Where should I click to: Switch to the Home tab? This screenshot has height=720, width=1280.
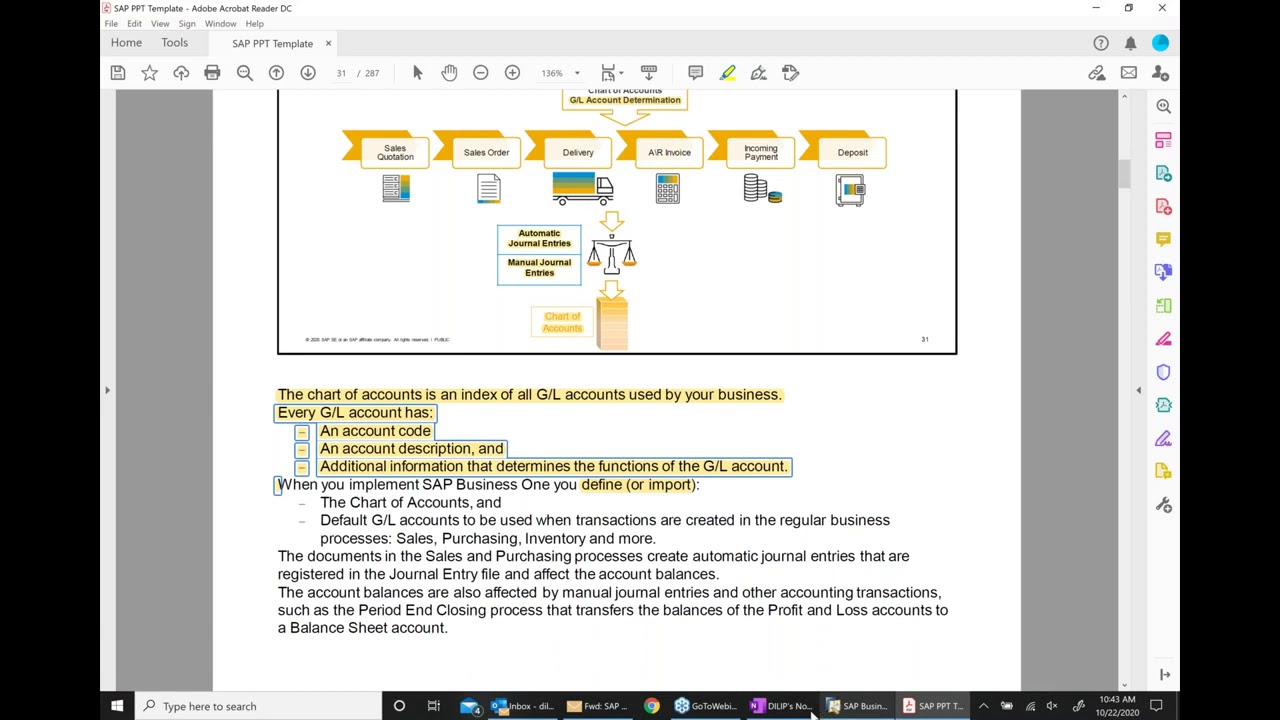click(126, 43)
